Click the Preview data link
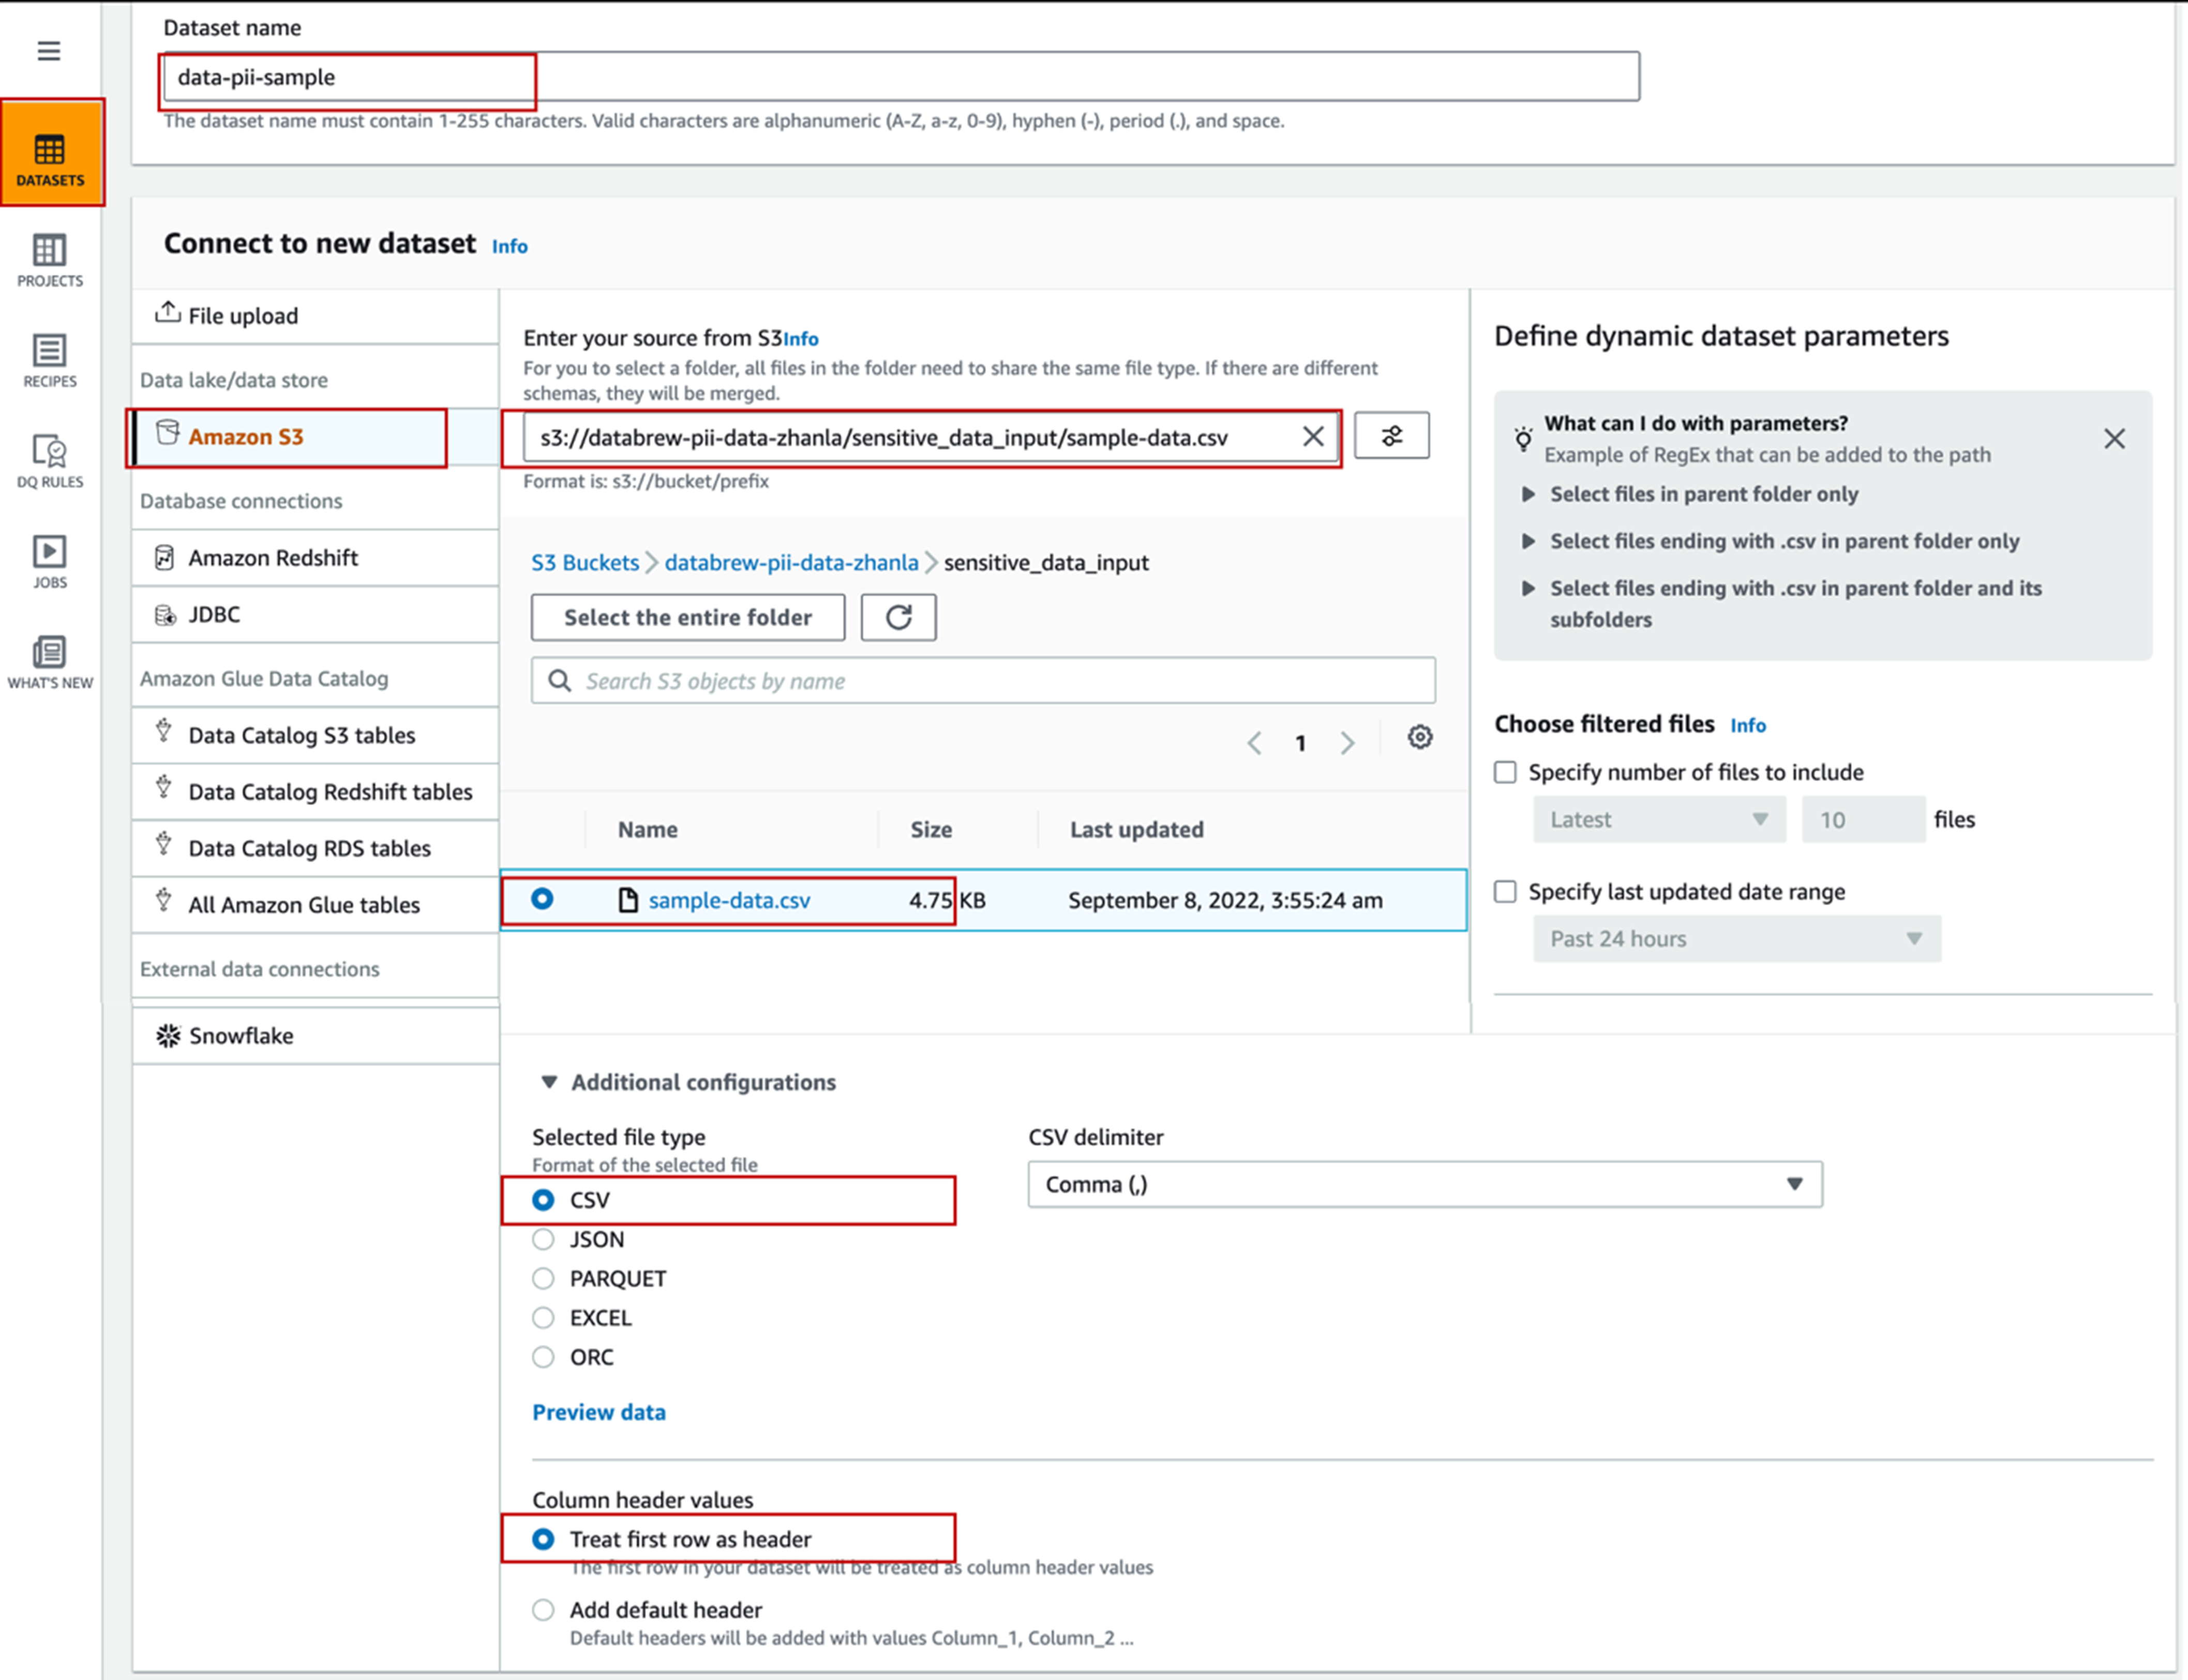The image size is (2188, 1680). pyautogui.click(x=598, y=1412)
